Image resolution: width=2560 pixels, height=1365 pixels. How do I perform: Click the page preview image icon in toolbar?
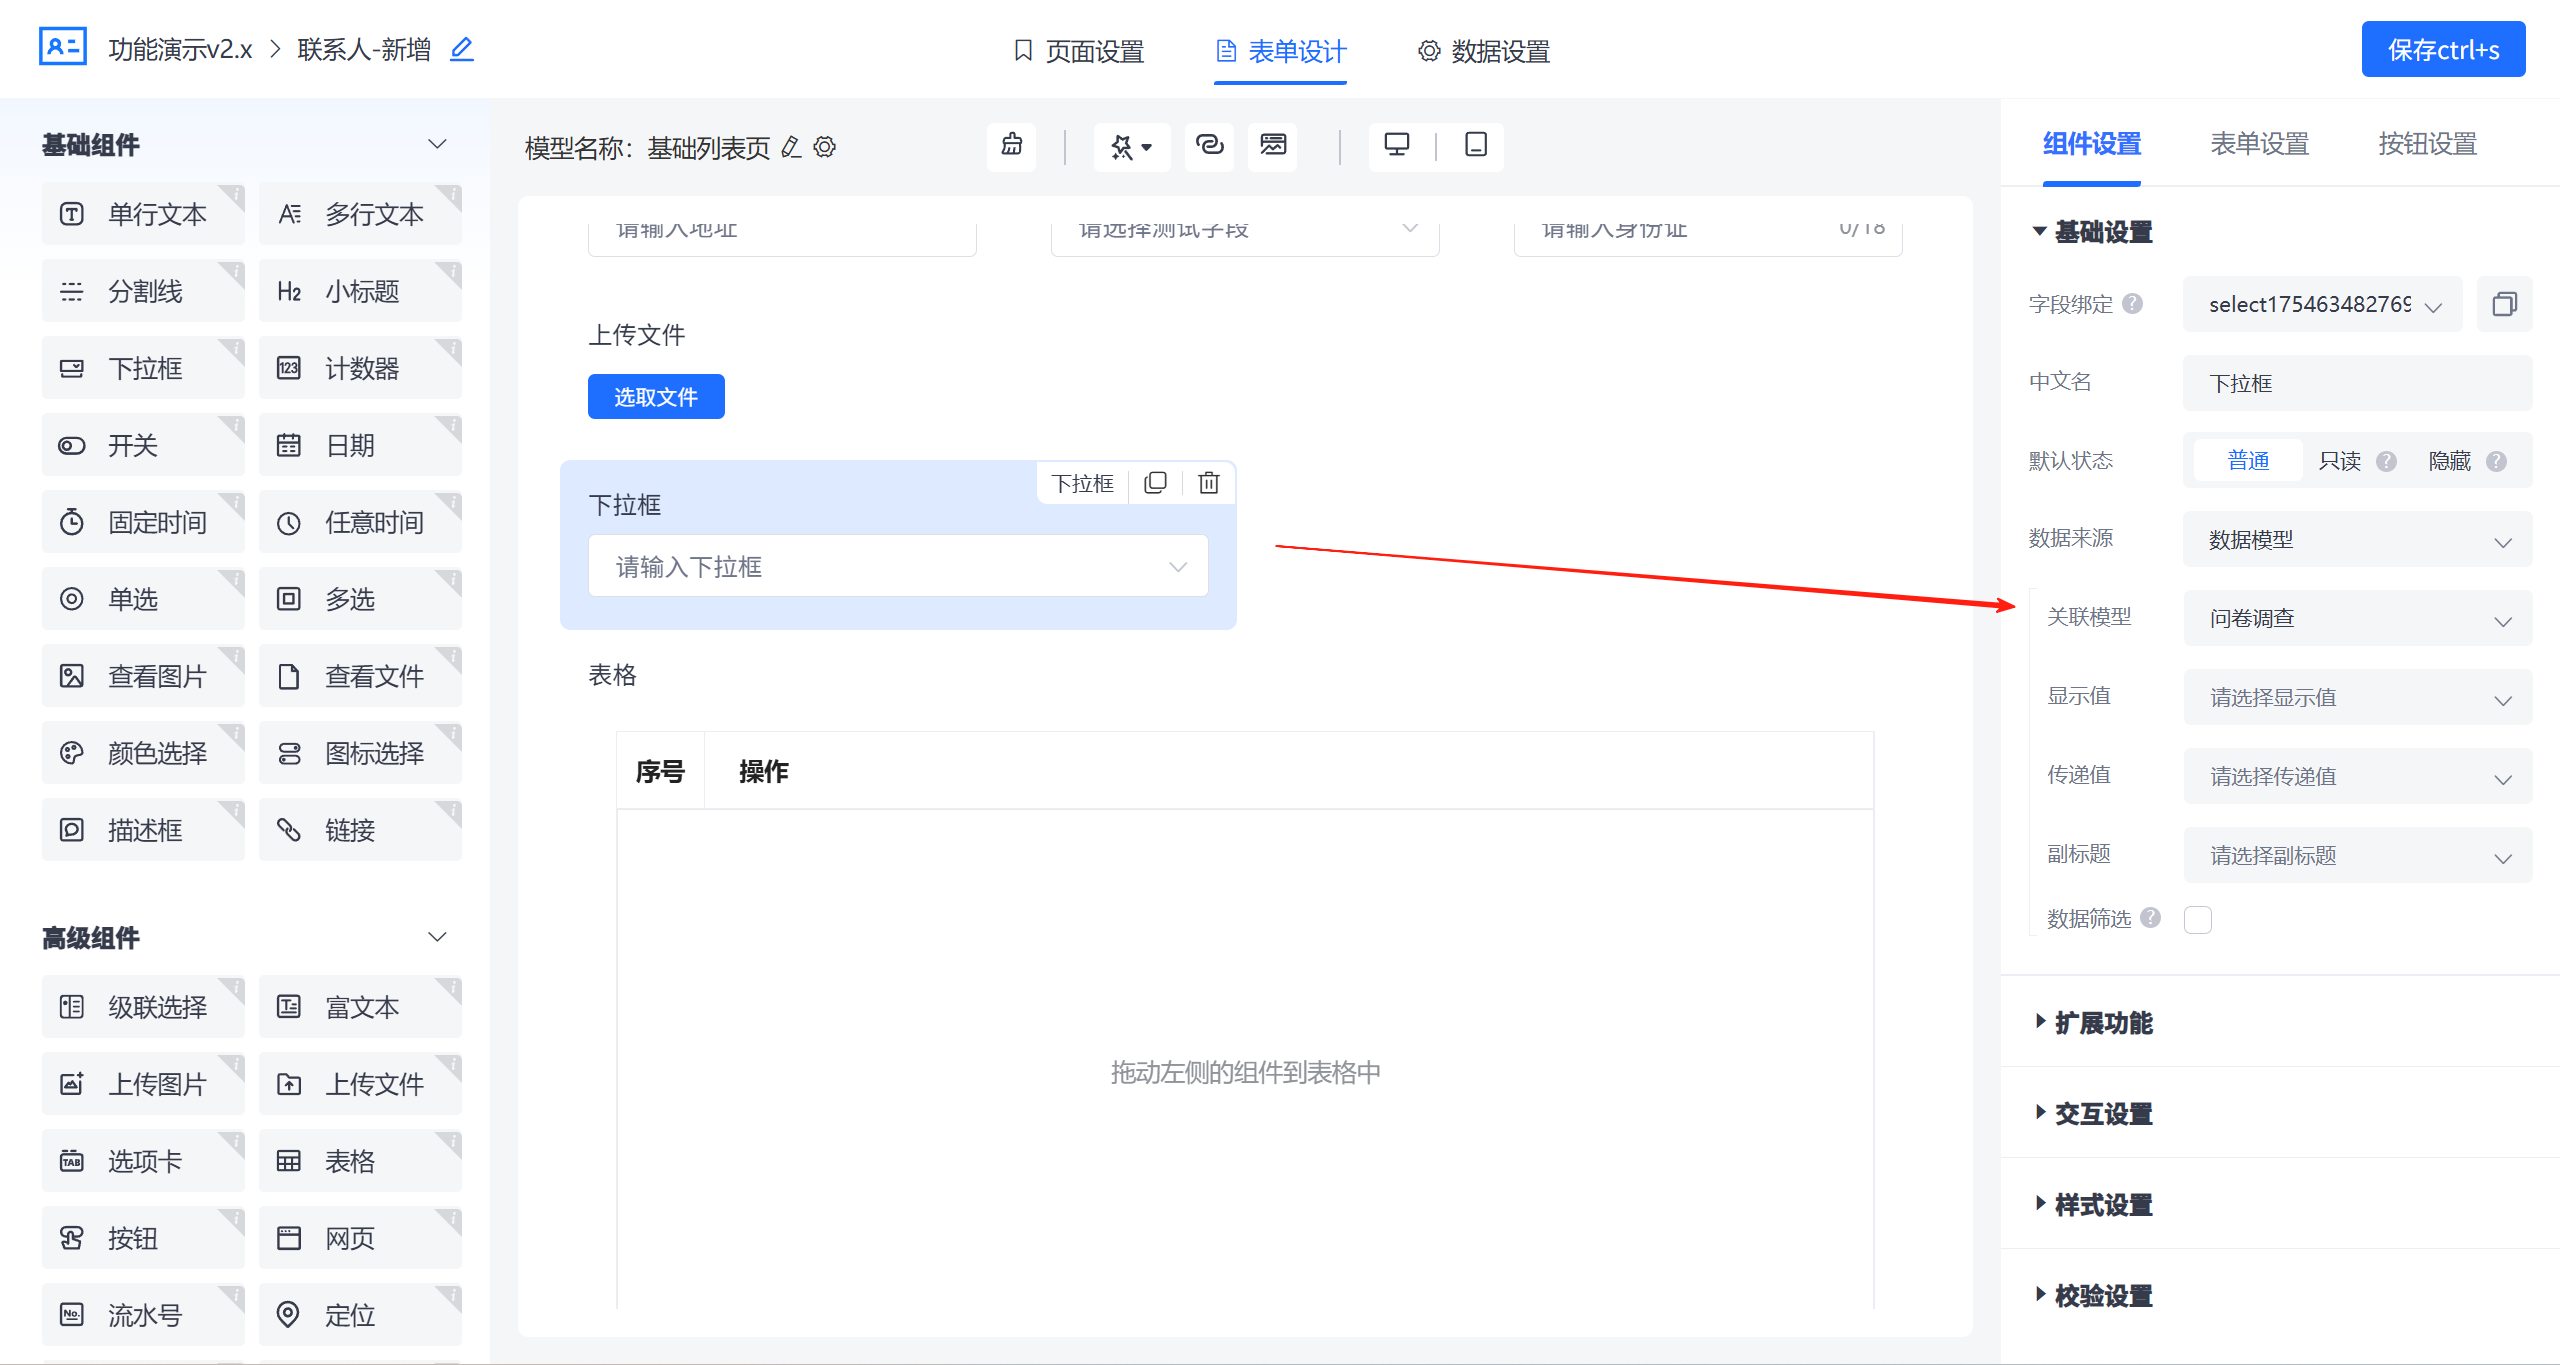pos(1272,146)
